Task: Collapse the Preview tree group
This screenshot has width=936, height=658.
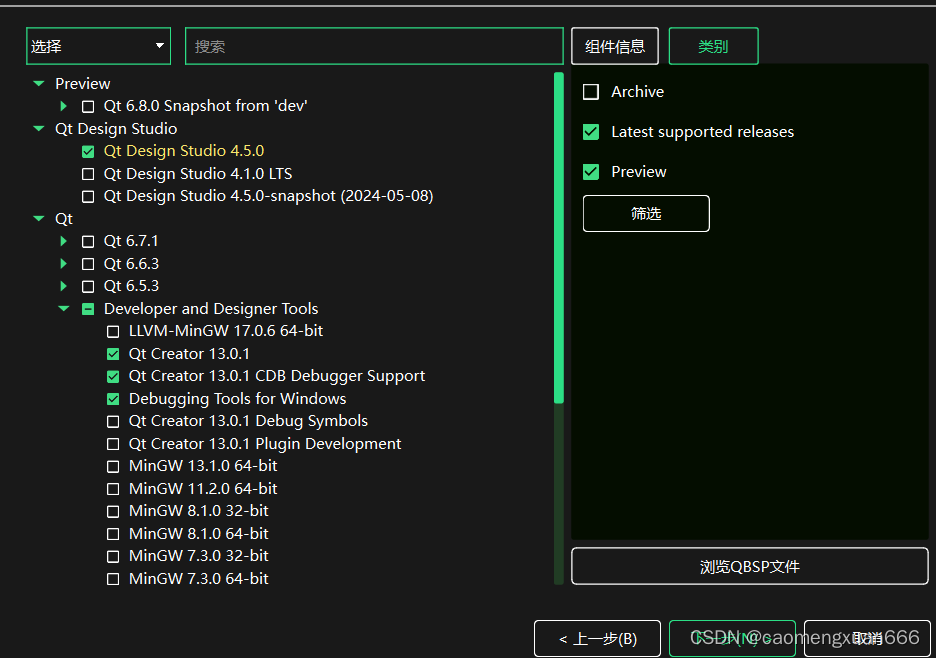Action: 39,84
